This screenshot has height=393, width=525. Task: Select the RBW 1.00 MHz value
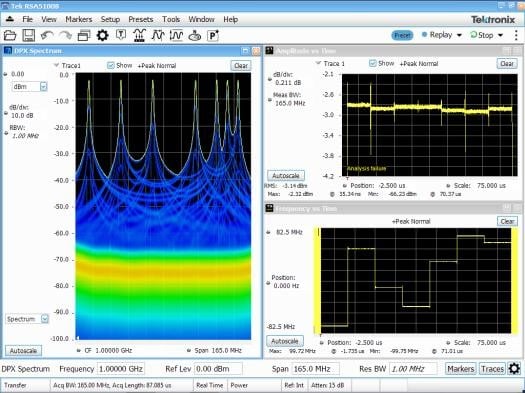coord(25,136)
